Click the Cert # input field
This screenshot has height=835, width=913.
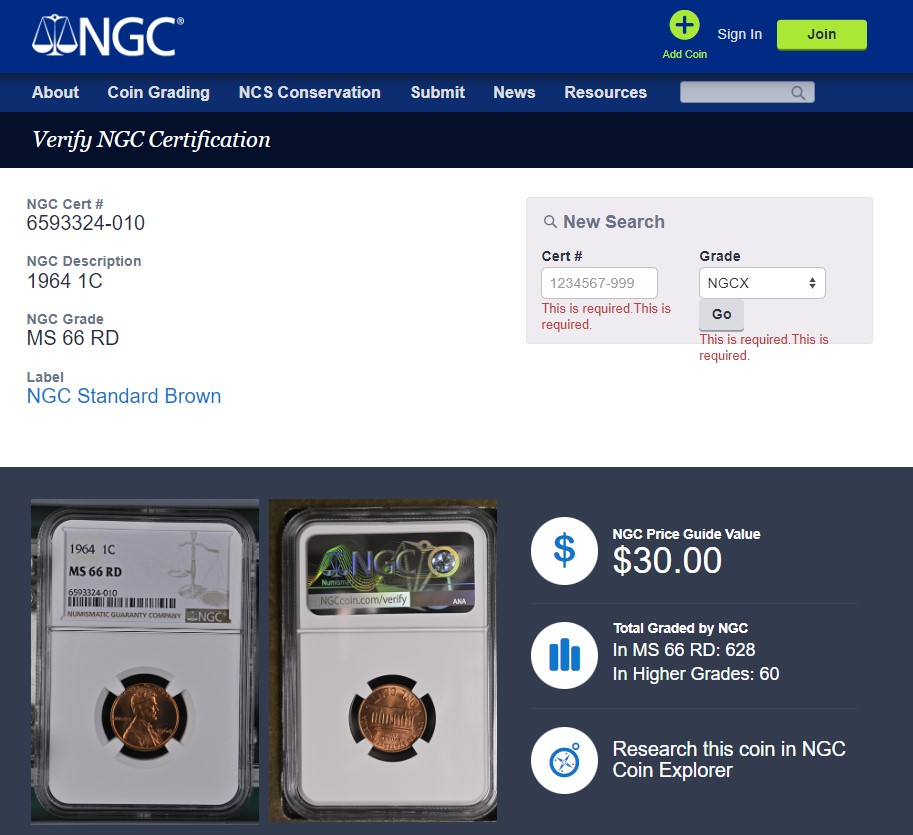click(599, 283)
